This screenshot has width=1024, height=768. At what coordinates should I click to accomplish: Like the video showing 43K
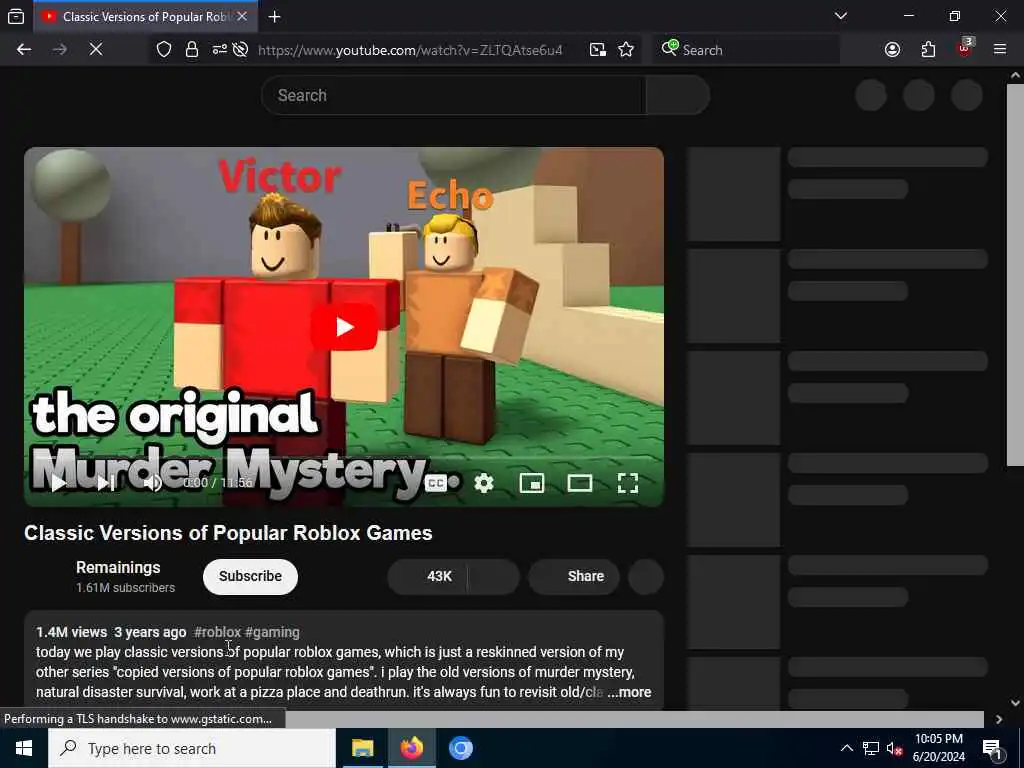tap(428, 577)
